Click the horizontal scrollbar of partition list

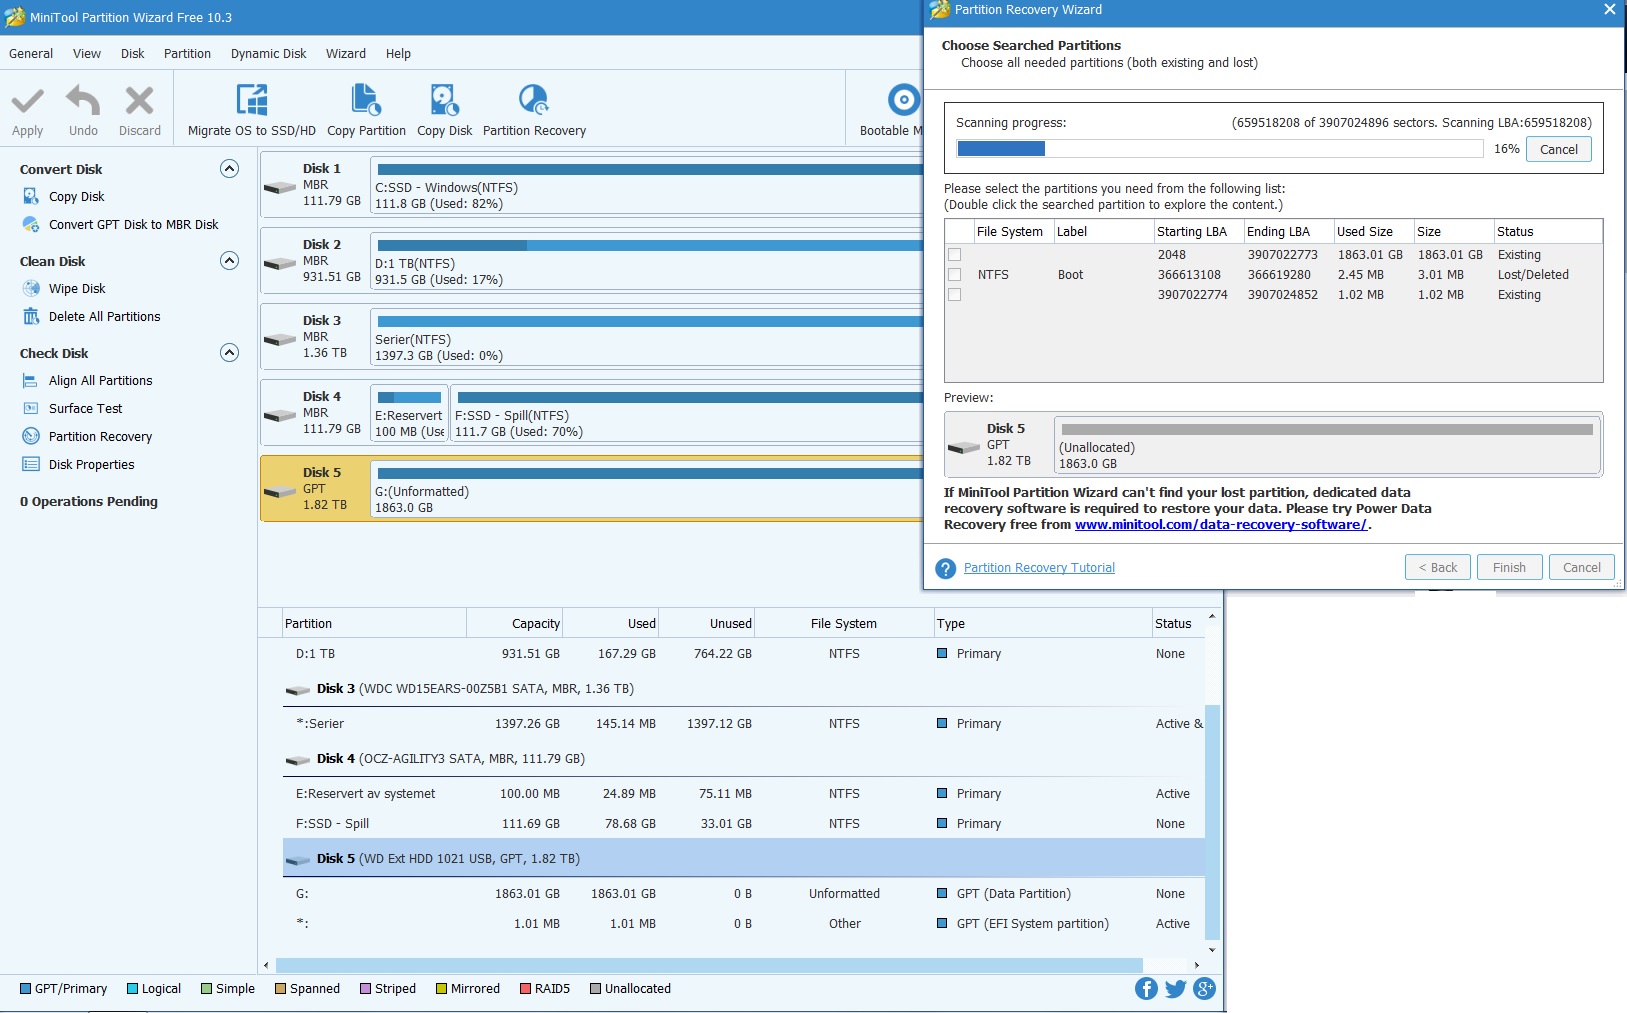pyautogui.click(x=709, y=966)
